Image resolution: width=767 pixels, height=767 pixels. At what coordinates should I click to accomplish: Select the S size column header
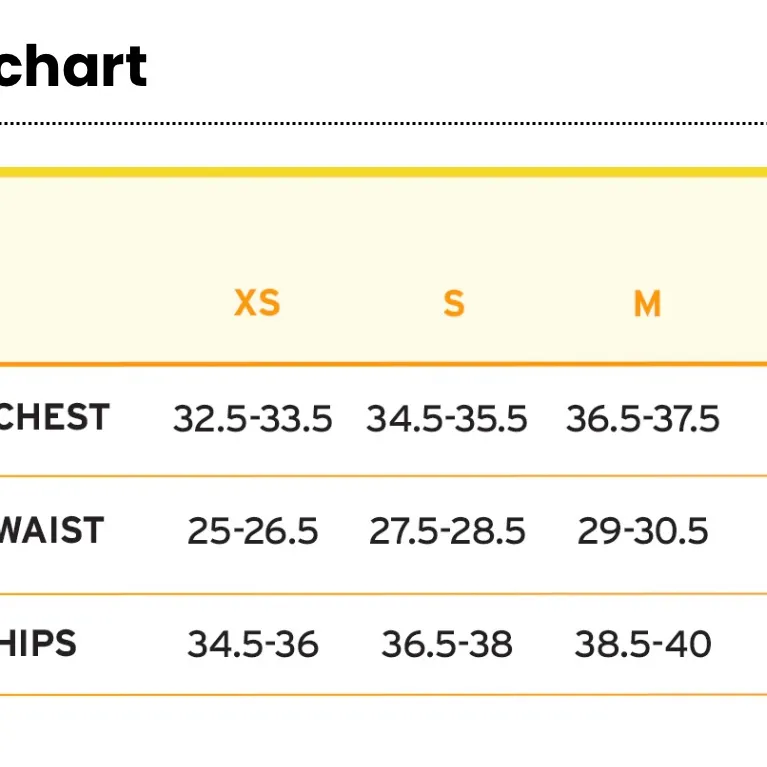coord(454,303)
